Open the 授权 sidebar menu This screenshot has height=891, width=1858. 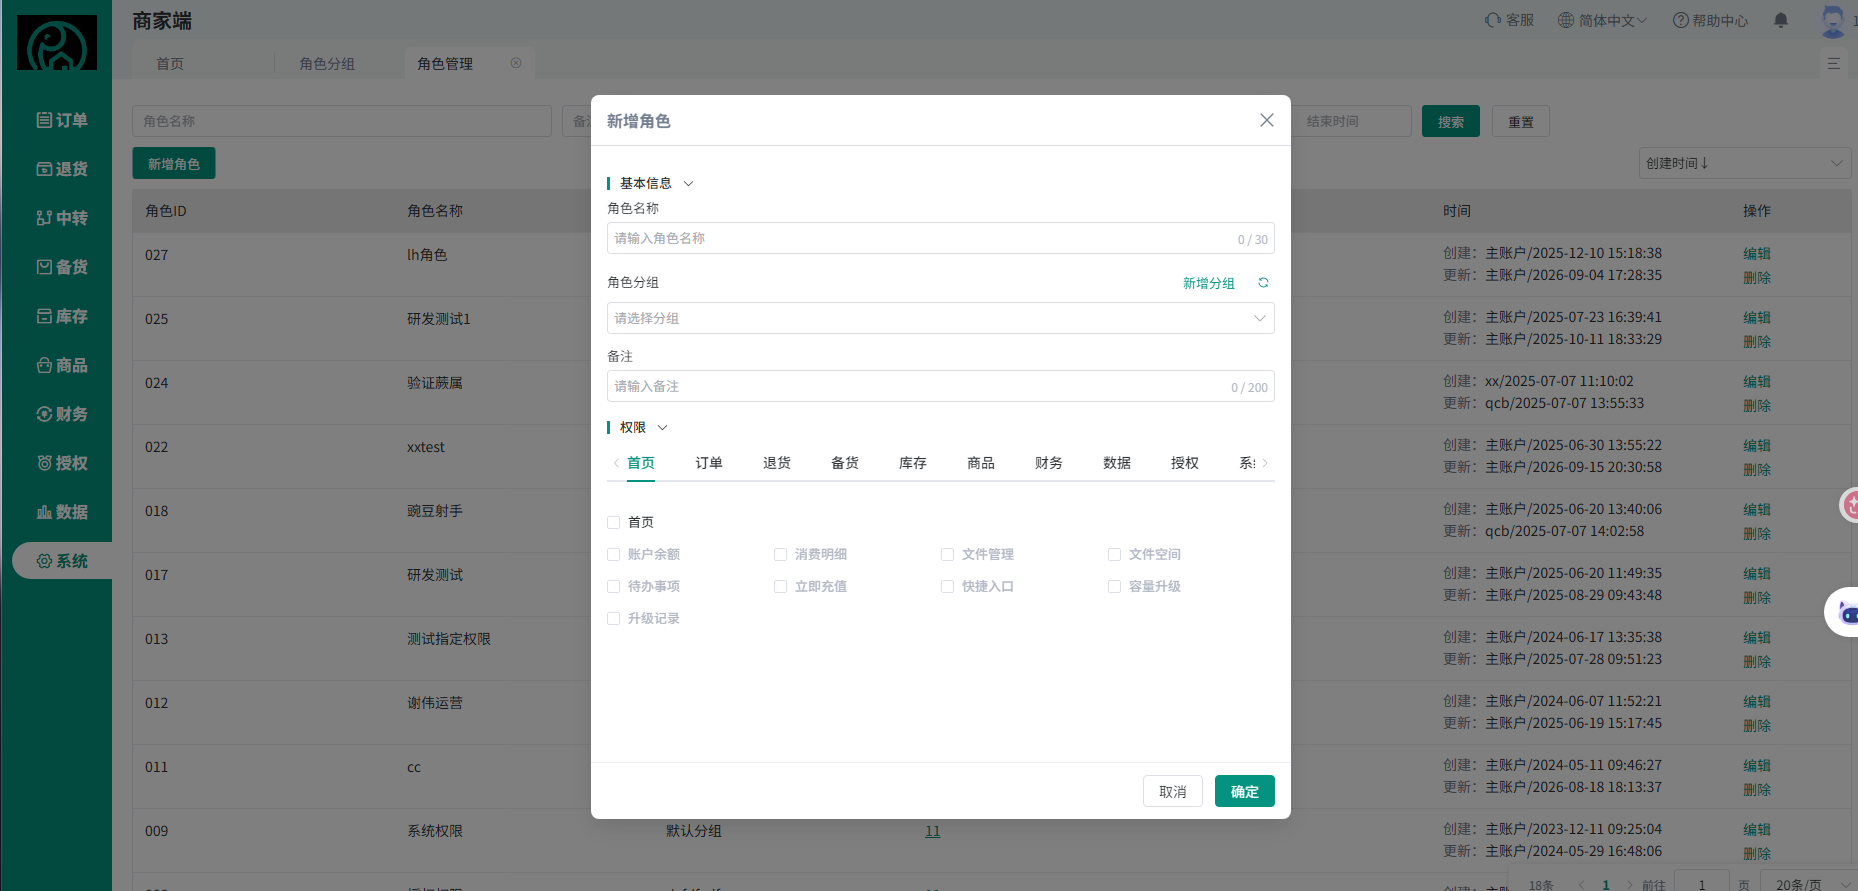tap(62, 463)
